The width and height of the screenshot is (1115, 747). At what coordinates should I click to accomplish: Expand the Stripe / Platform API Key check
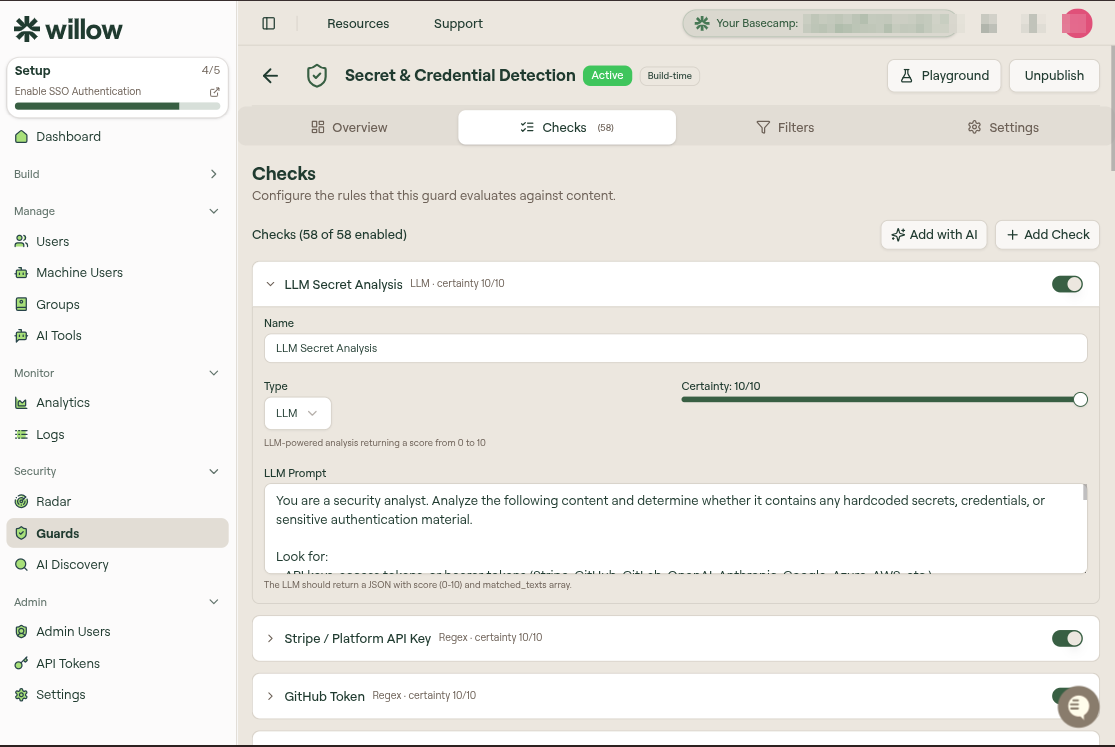coord(270,639)
